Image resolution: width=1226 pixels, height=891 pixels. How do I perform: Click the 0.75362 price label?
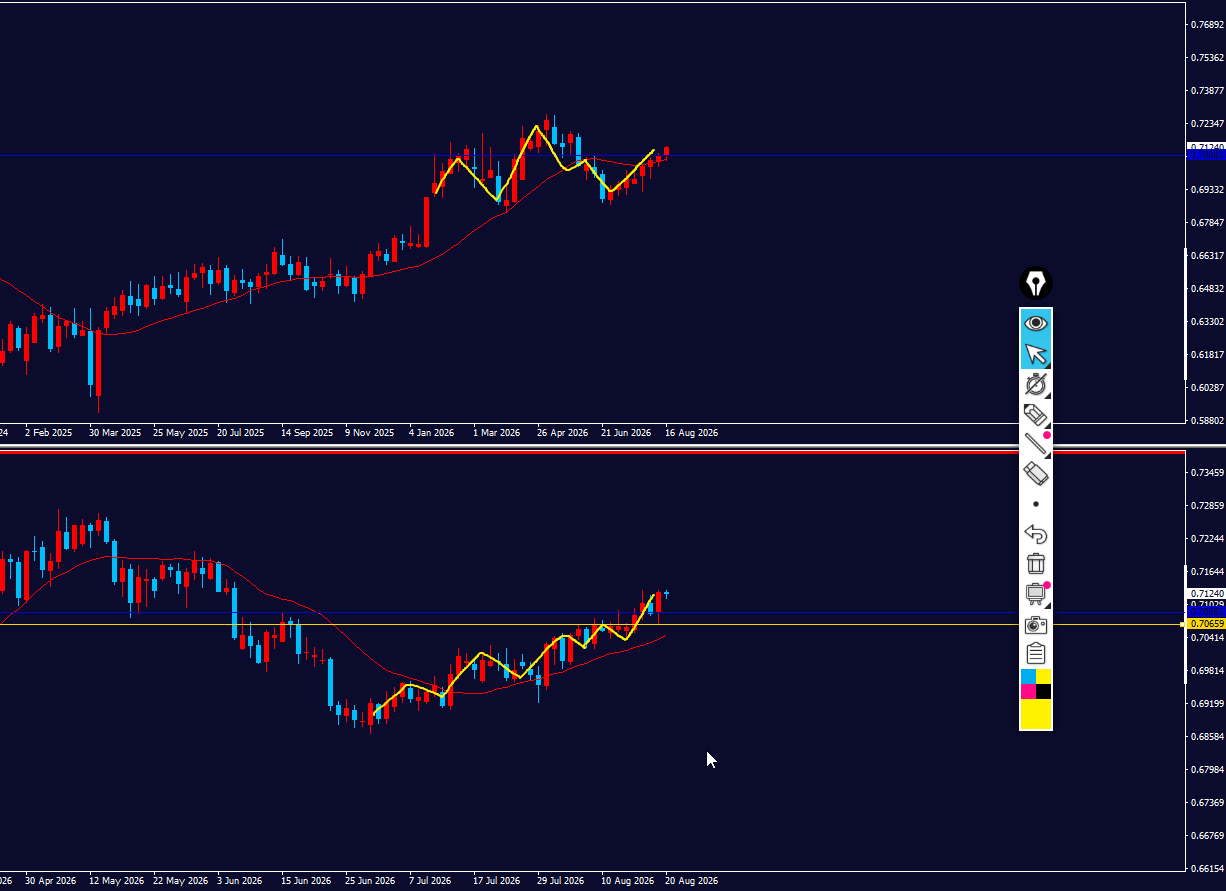pos(1209,57)
